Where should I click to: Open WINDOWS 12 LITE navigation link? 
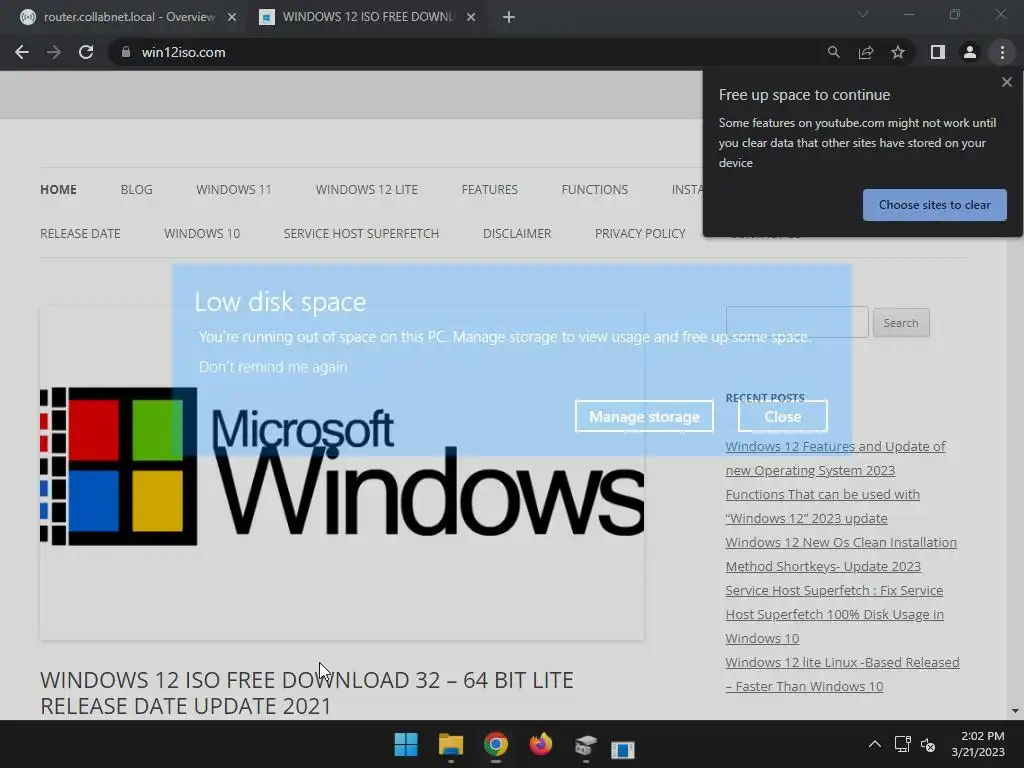coord(366,189)
